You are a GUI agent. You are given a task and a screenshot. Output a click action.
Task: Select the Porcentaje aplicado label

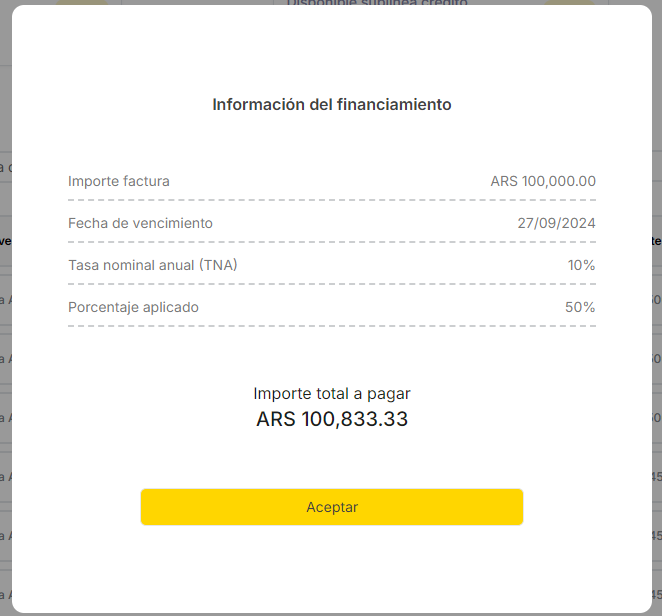click(x=133, y=307)
